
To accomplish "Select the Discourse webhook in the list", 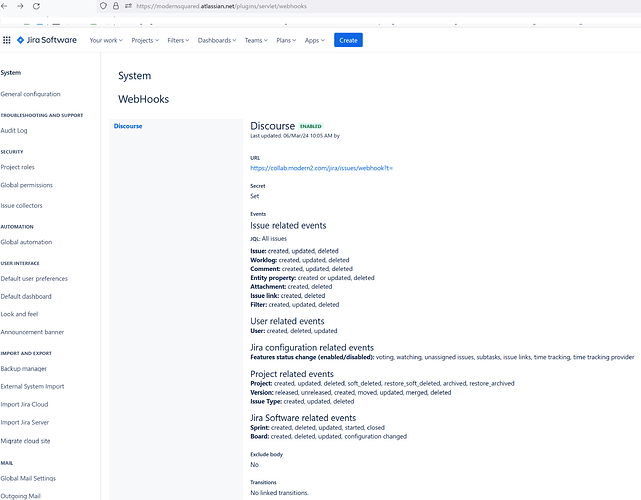I will (128, 126).
